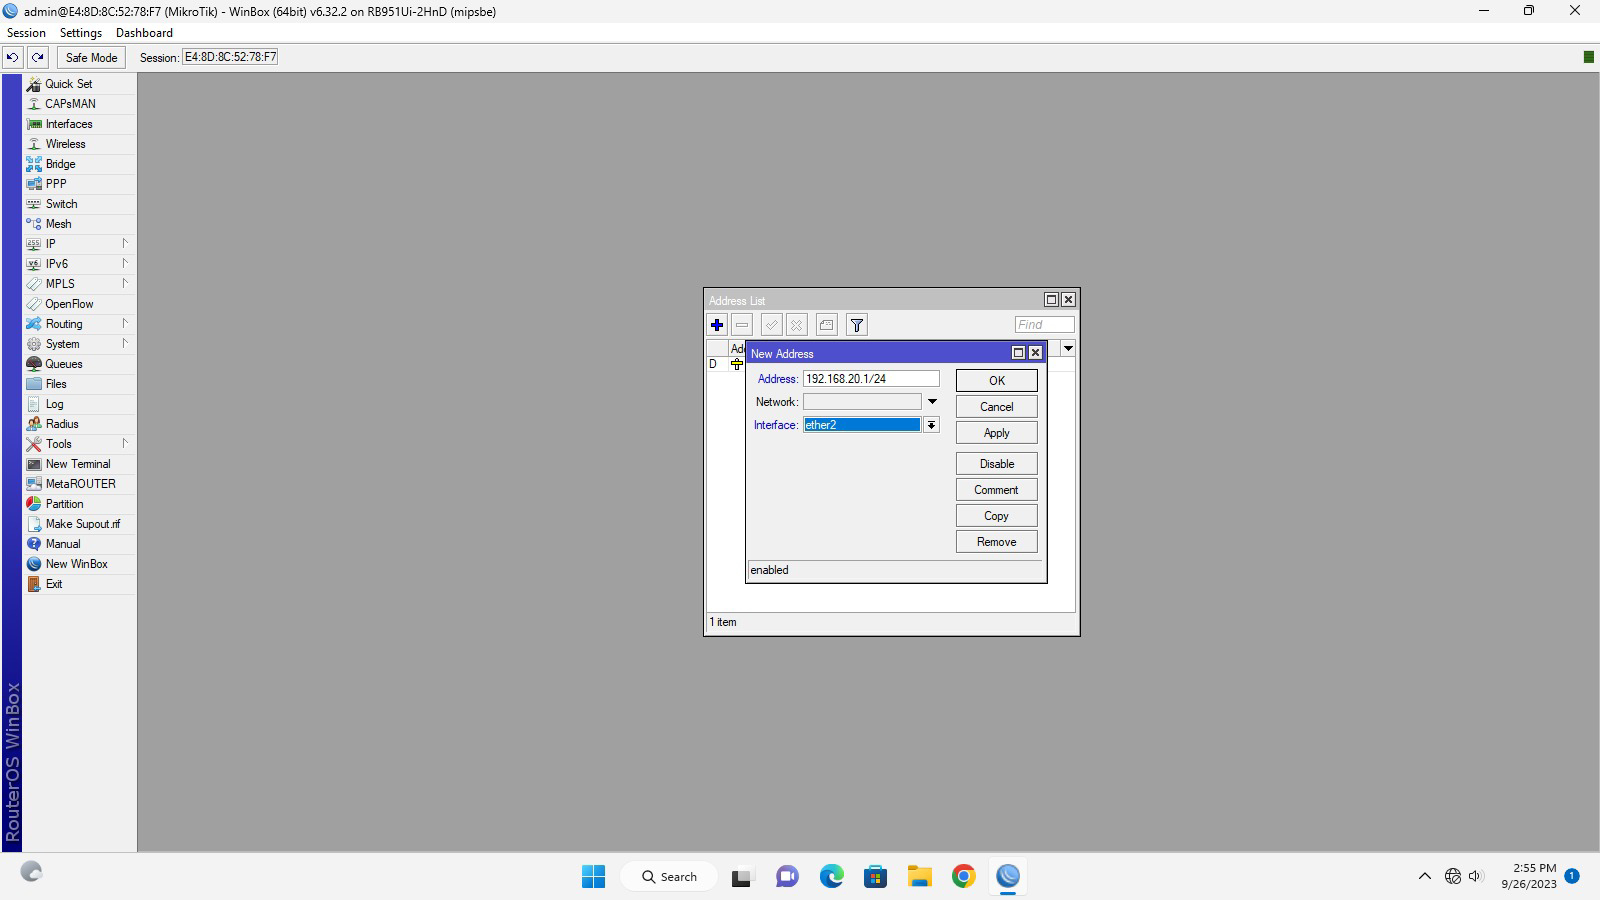1600x900 pixels.
Task: Click Cancel in New Address dialog
Action: (x=997, y=407)
